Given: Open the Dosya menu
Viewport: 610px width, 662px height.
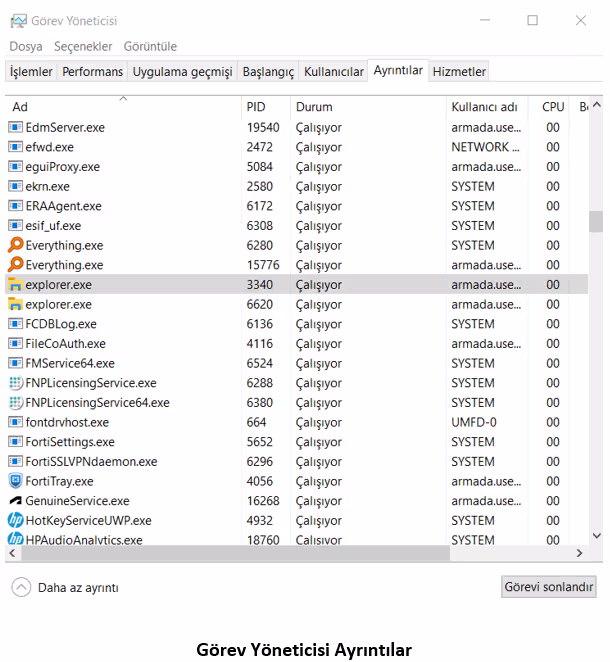Looking at the screenshot, I should pyautogui.click(x=26, y=46).
